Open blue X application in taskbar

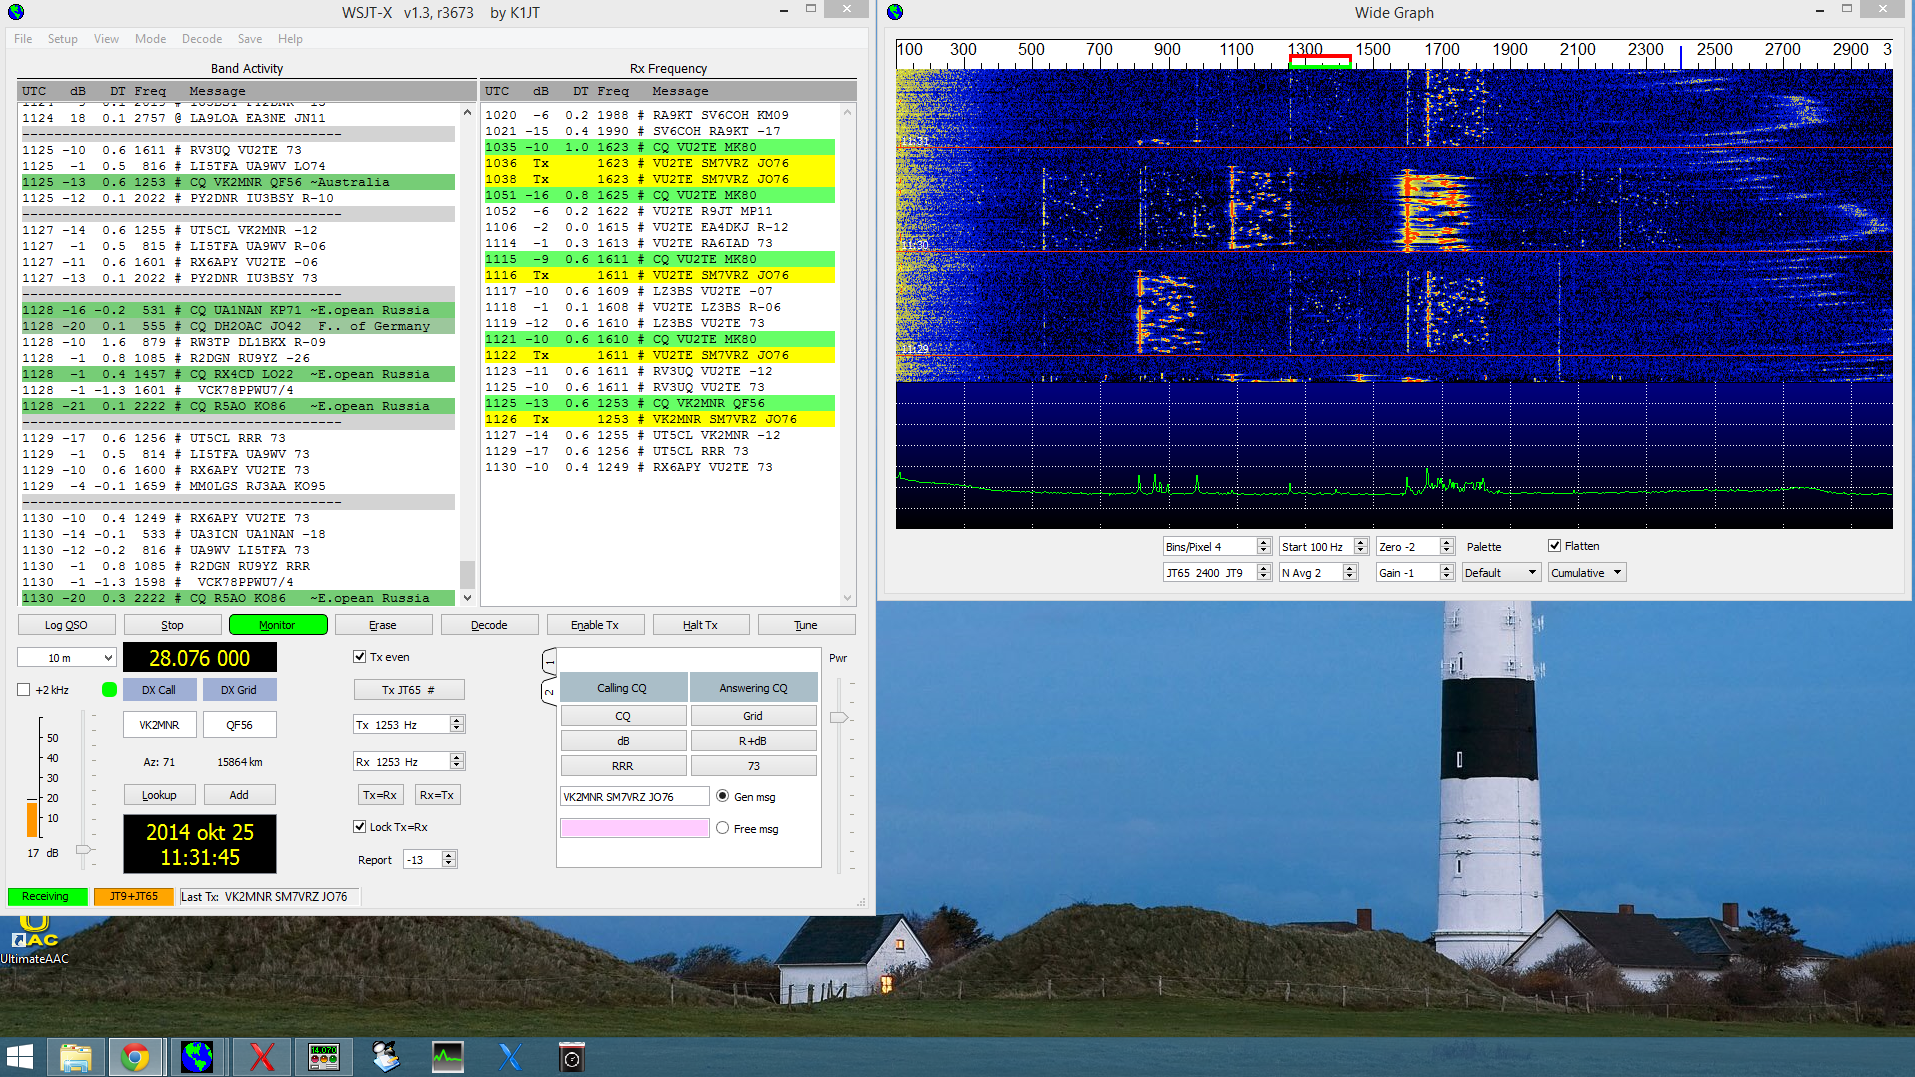coord(510,1056)
